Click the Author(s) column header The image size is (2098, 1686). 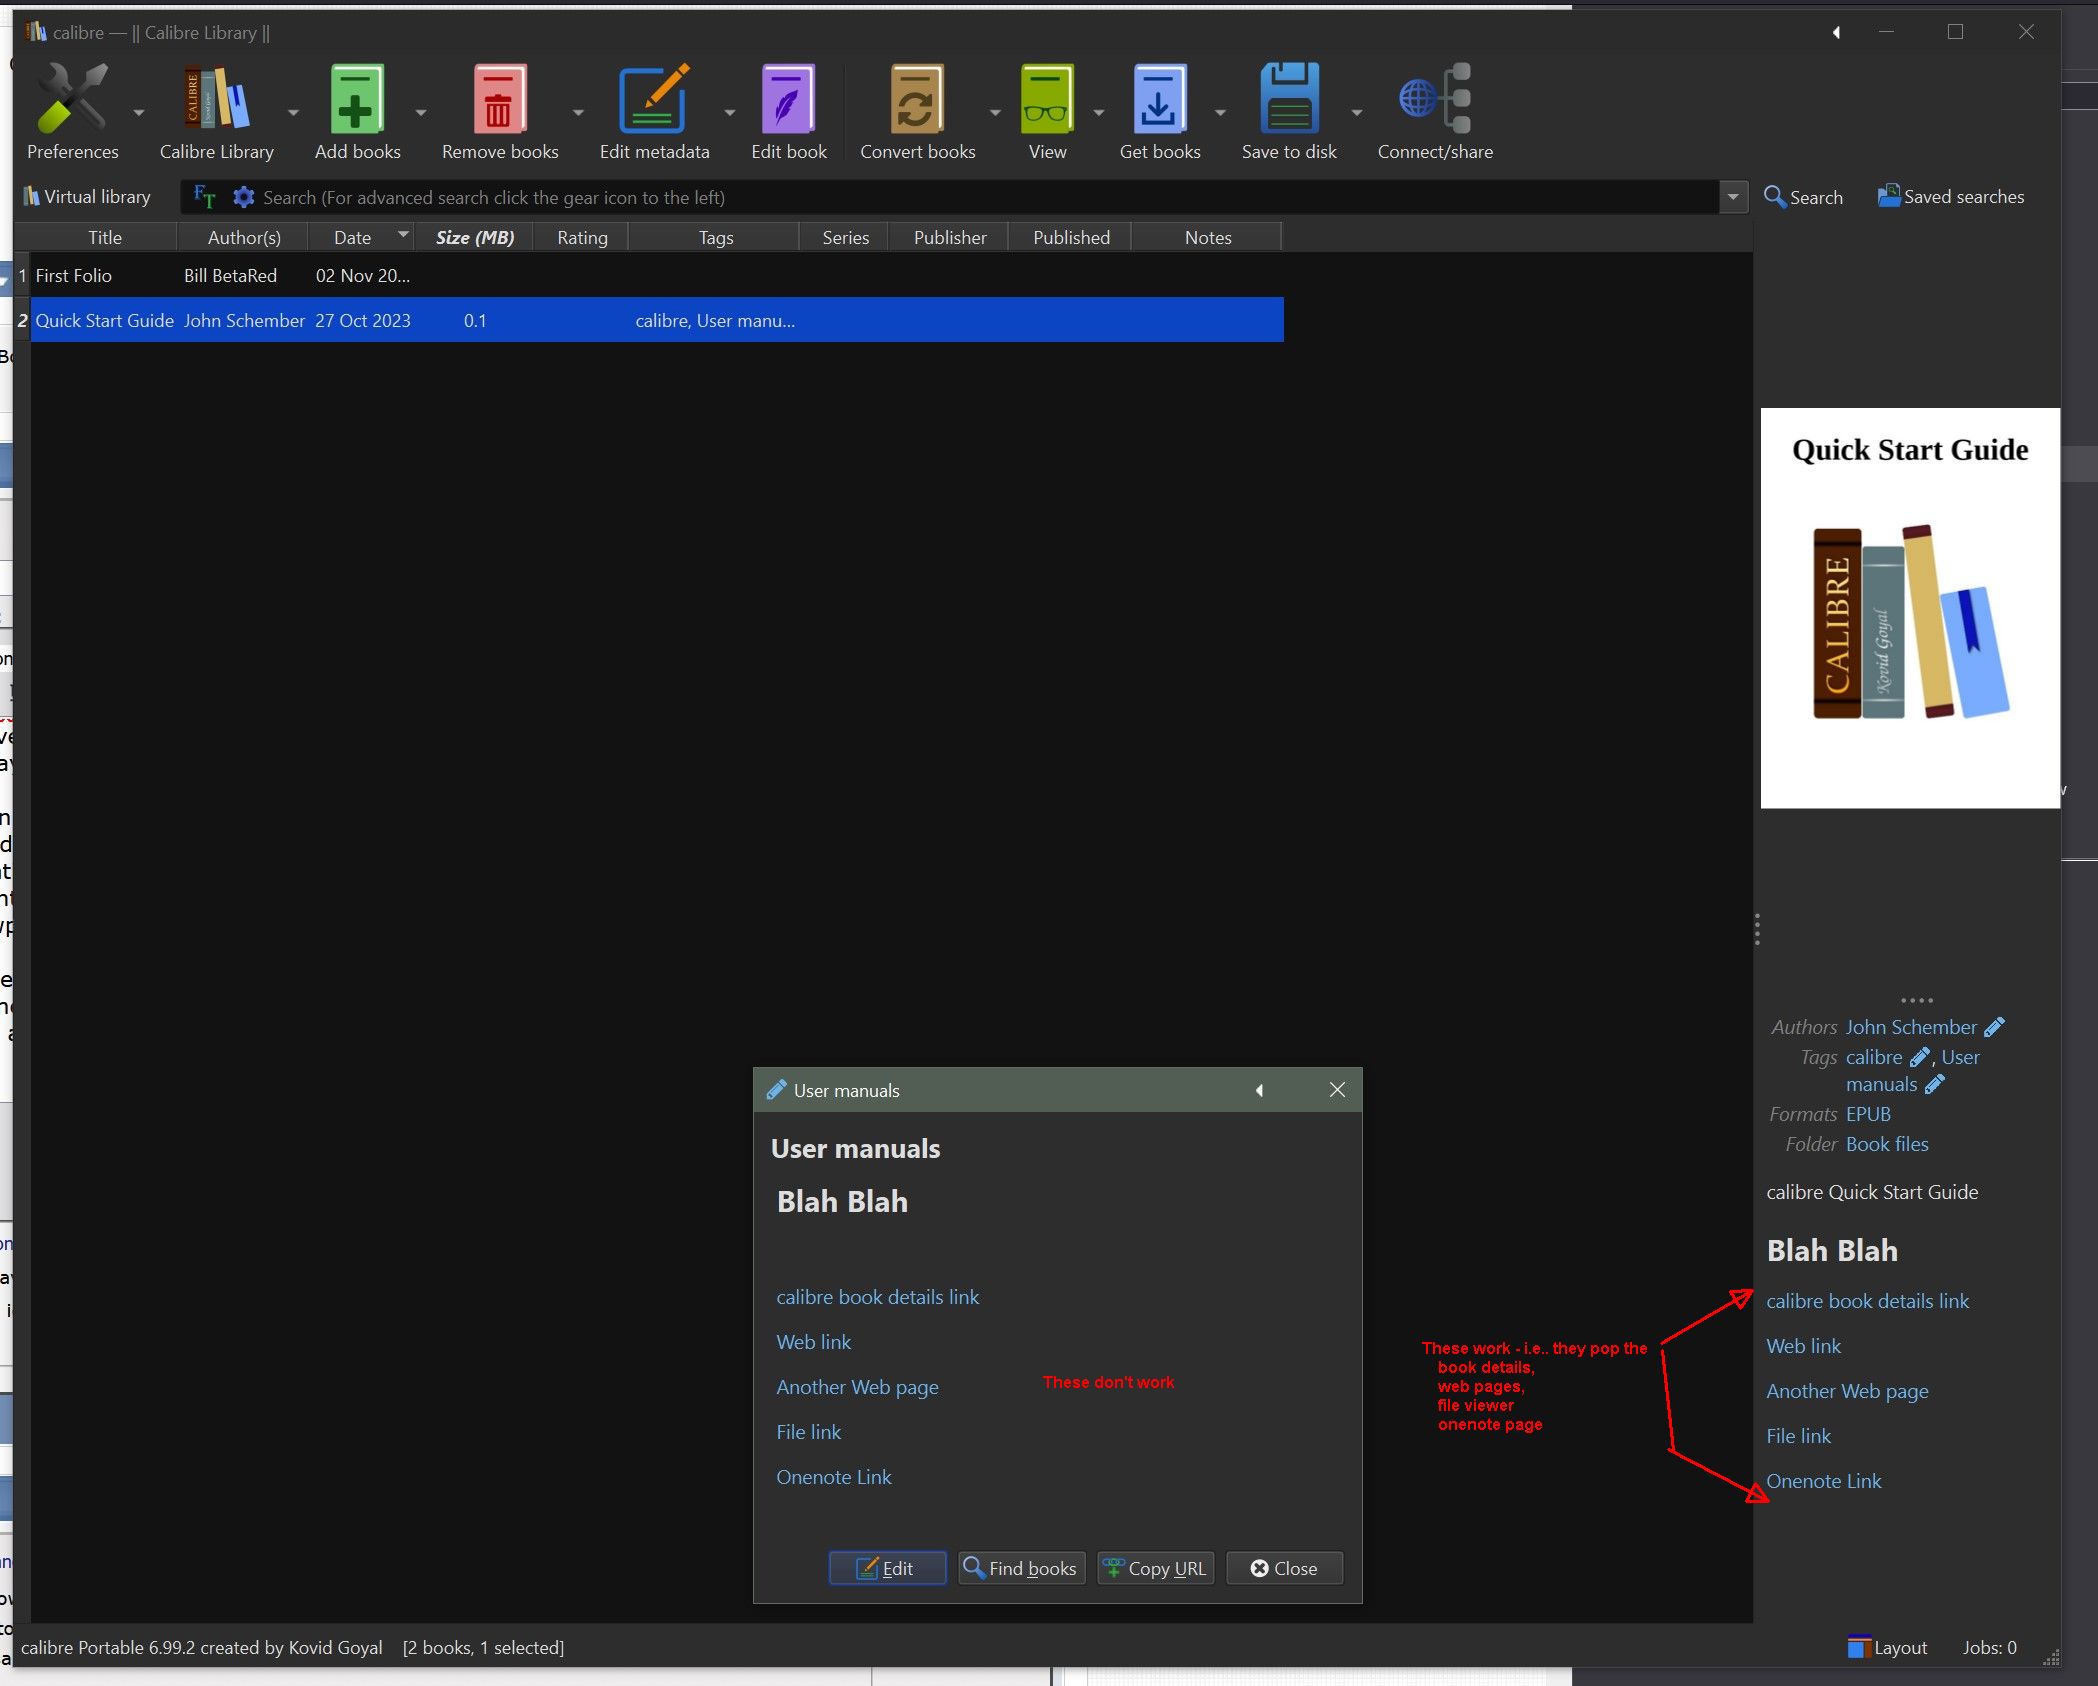coord(243,237)
